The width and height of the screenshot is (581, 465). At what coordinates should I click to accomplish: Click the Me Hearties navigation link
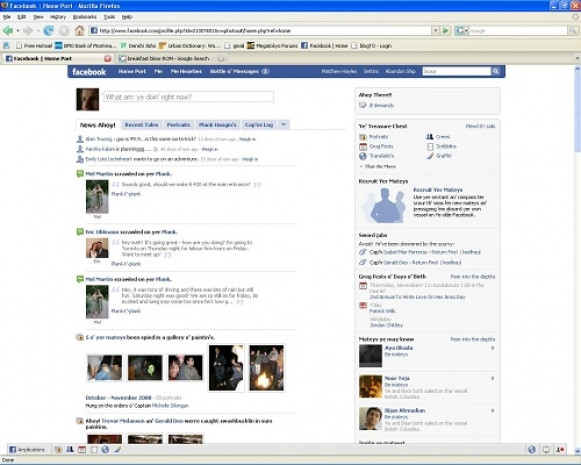pos(186,71)
